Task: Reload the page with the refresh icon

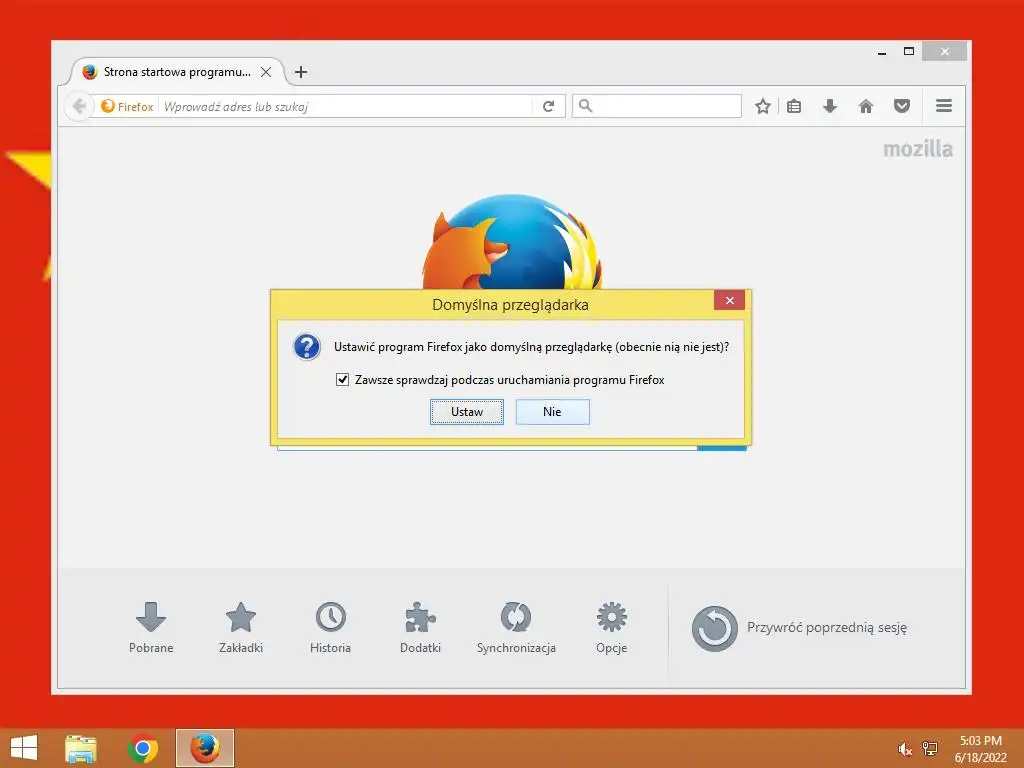Action: pos(549,106)
